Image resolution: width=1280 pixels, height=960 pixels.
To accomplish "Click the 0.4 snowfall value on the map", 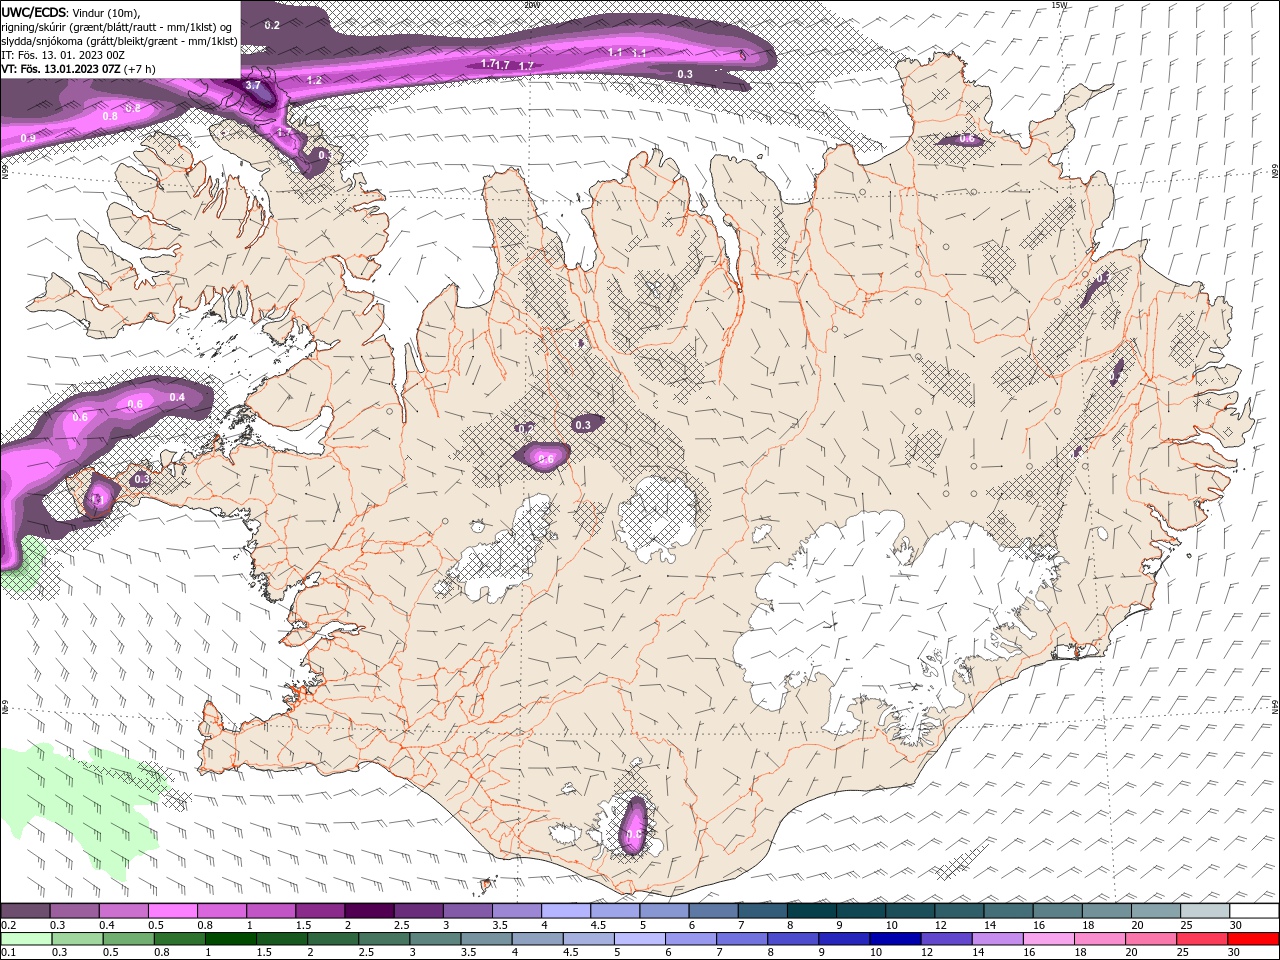I will (177, 397).
